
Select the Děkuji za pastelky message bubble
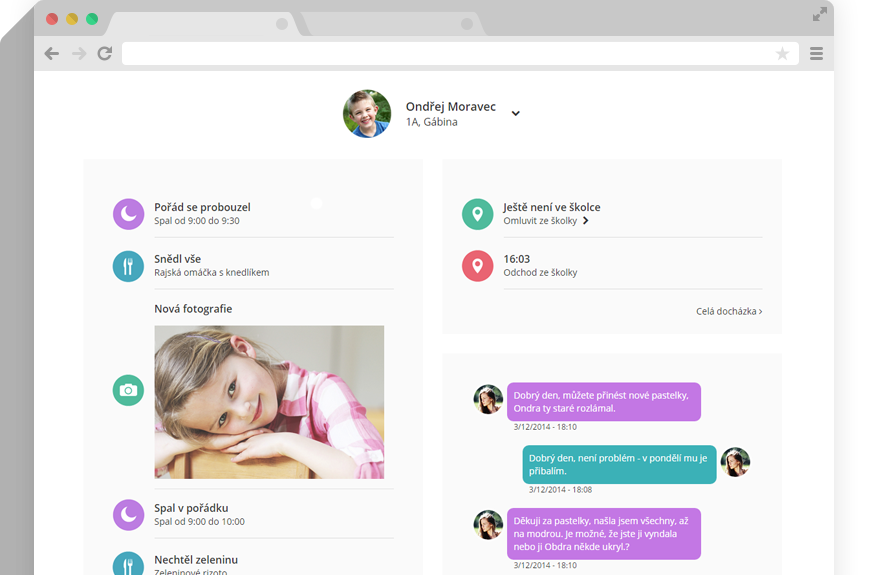coord(604,534)
